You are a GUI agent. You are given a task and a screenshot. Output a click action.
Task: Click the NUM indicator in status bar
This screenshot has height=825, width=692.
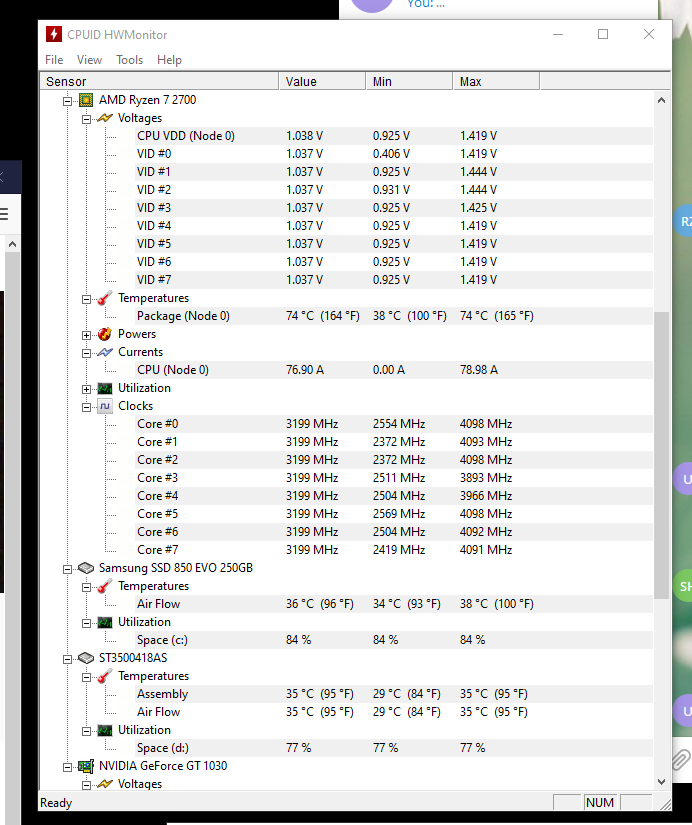click(600, 802)
